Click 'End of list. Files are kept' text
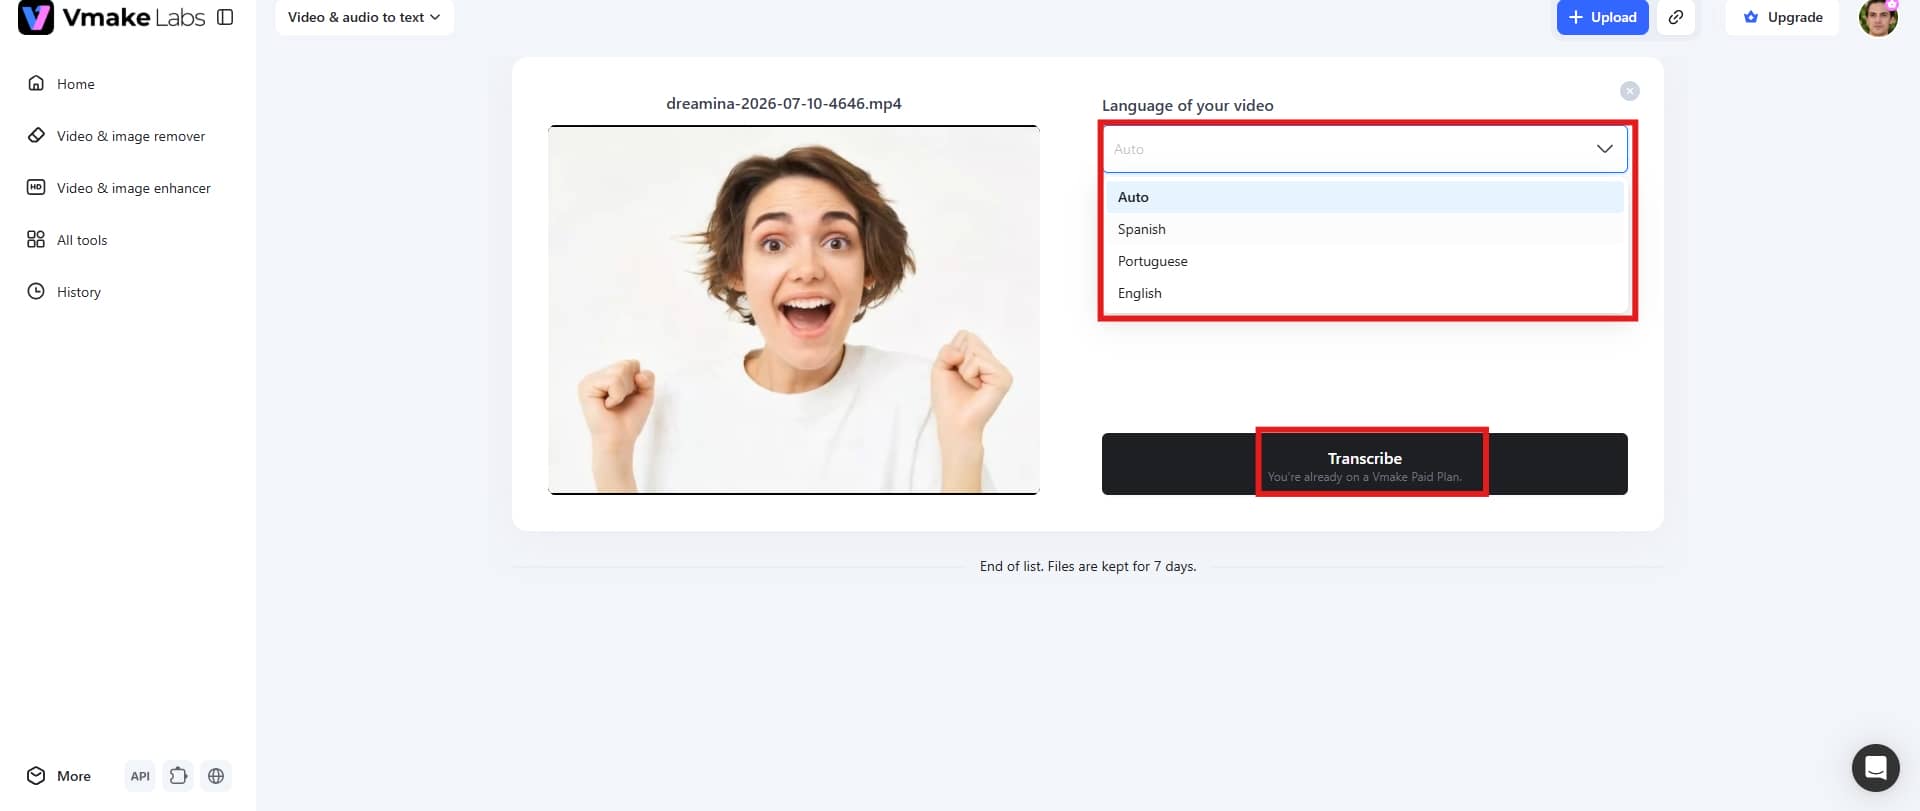The image size is (1920, 811). pos(1088,567)
